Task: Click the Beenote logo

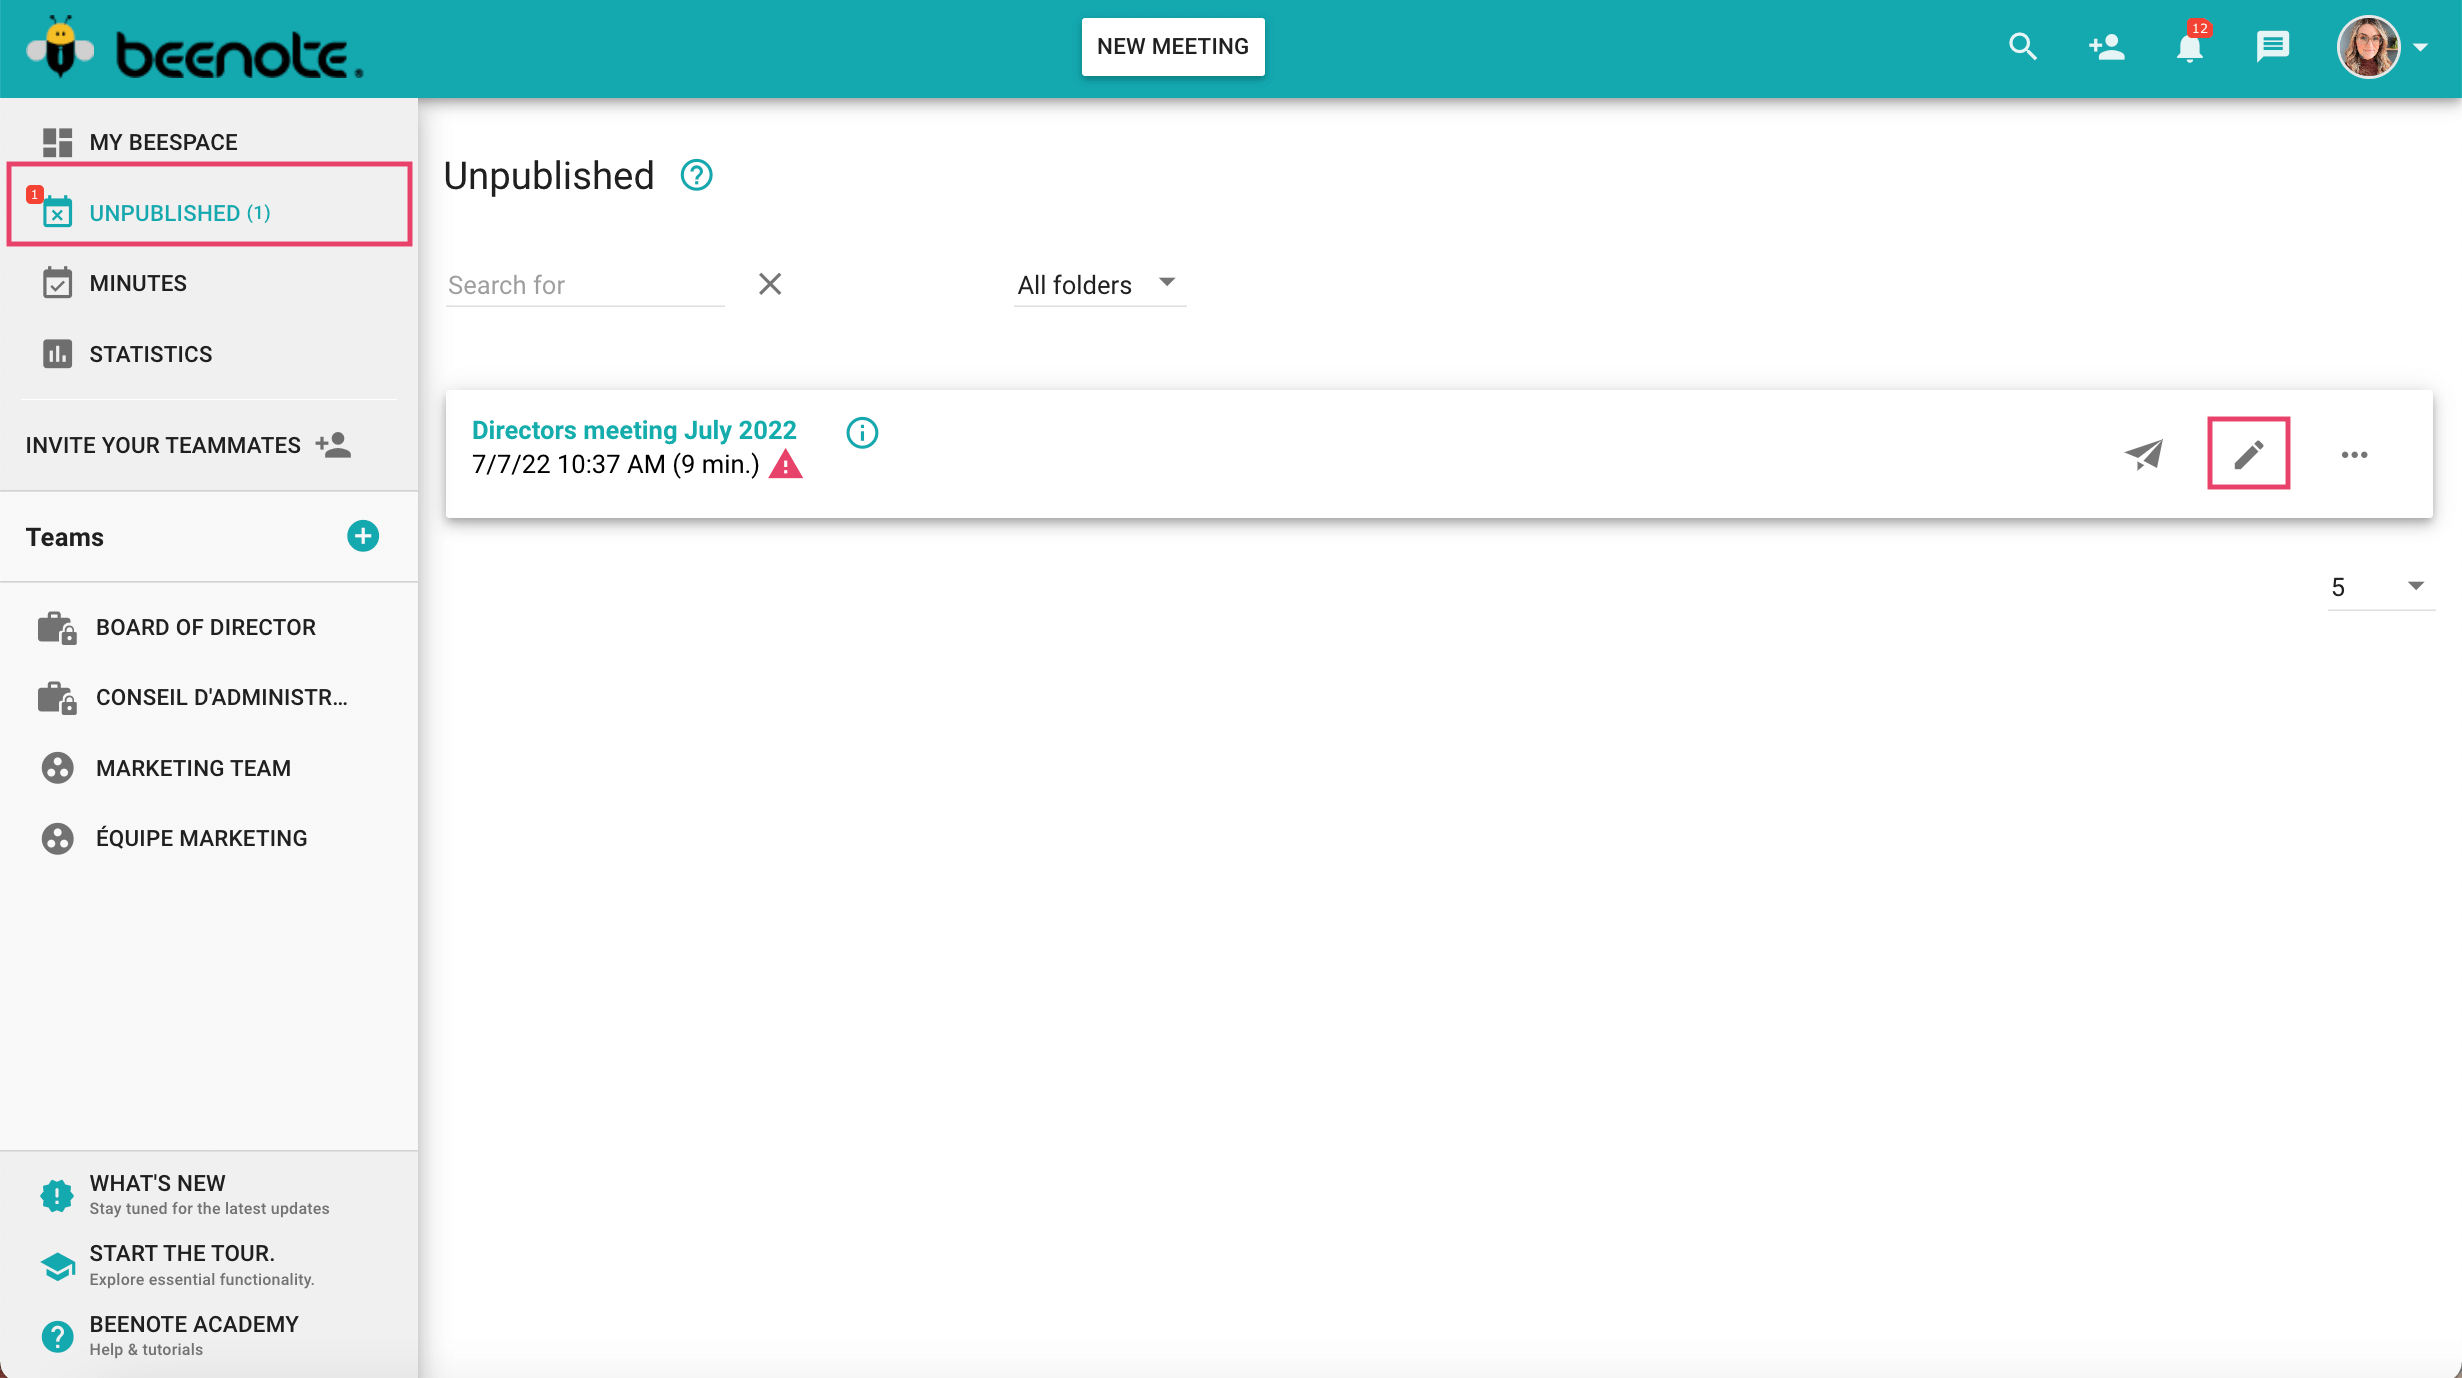Action: 195,48
